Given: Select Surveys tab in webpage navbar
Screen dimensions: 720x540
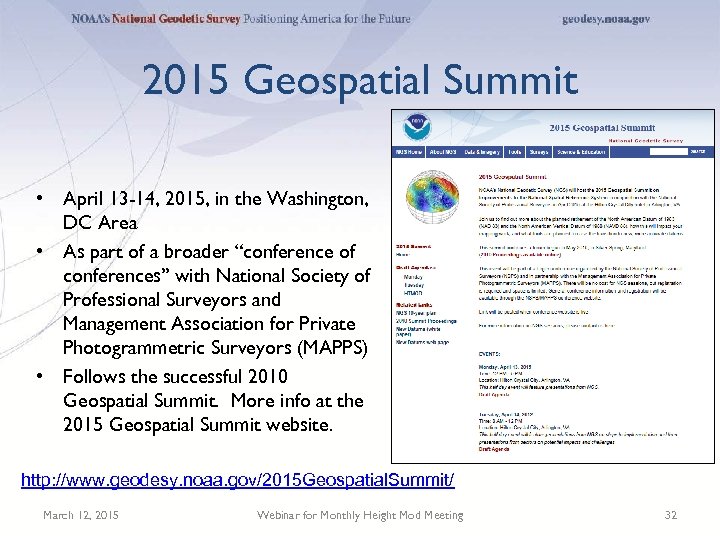Looking at the screenshot, I should [539, 152].
